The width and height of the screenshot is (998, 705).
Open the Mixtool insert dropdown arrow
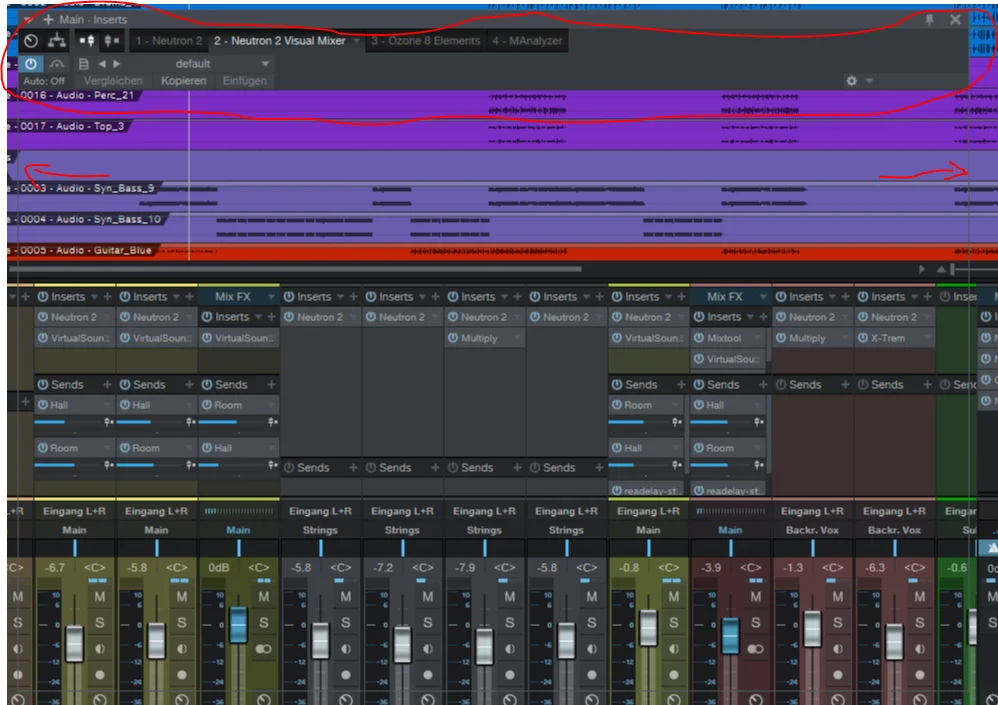(x=757, y=338)
